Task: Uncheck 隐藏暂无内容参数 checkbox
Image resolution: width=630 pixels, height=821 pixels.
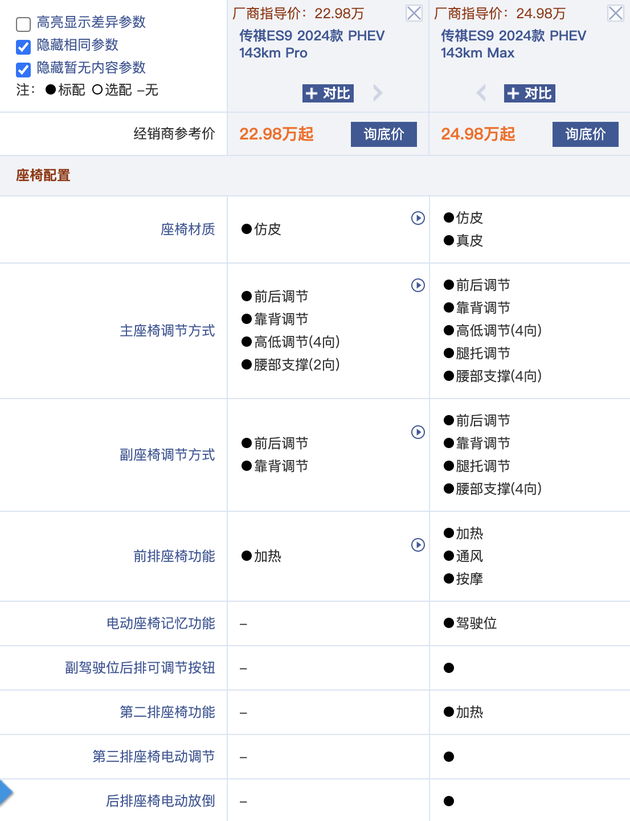Action: (23, 68)
